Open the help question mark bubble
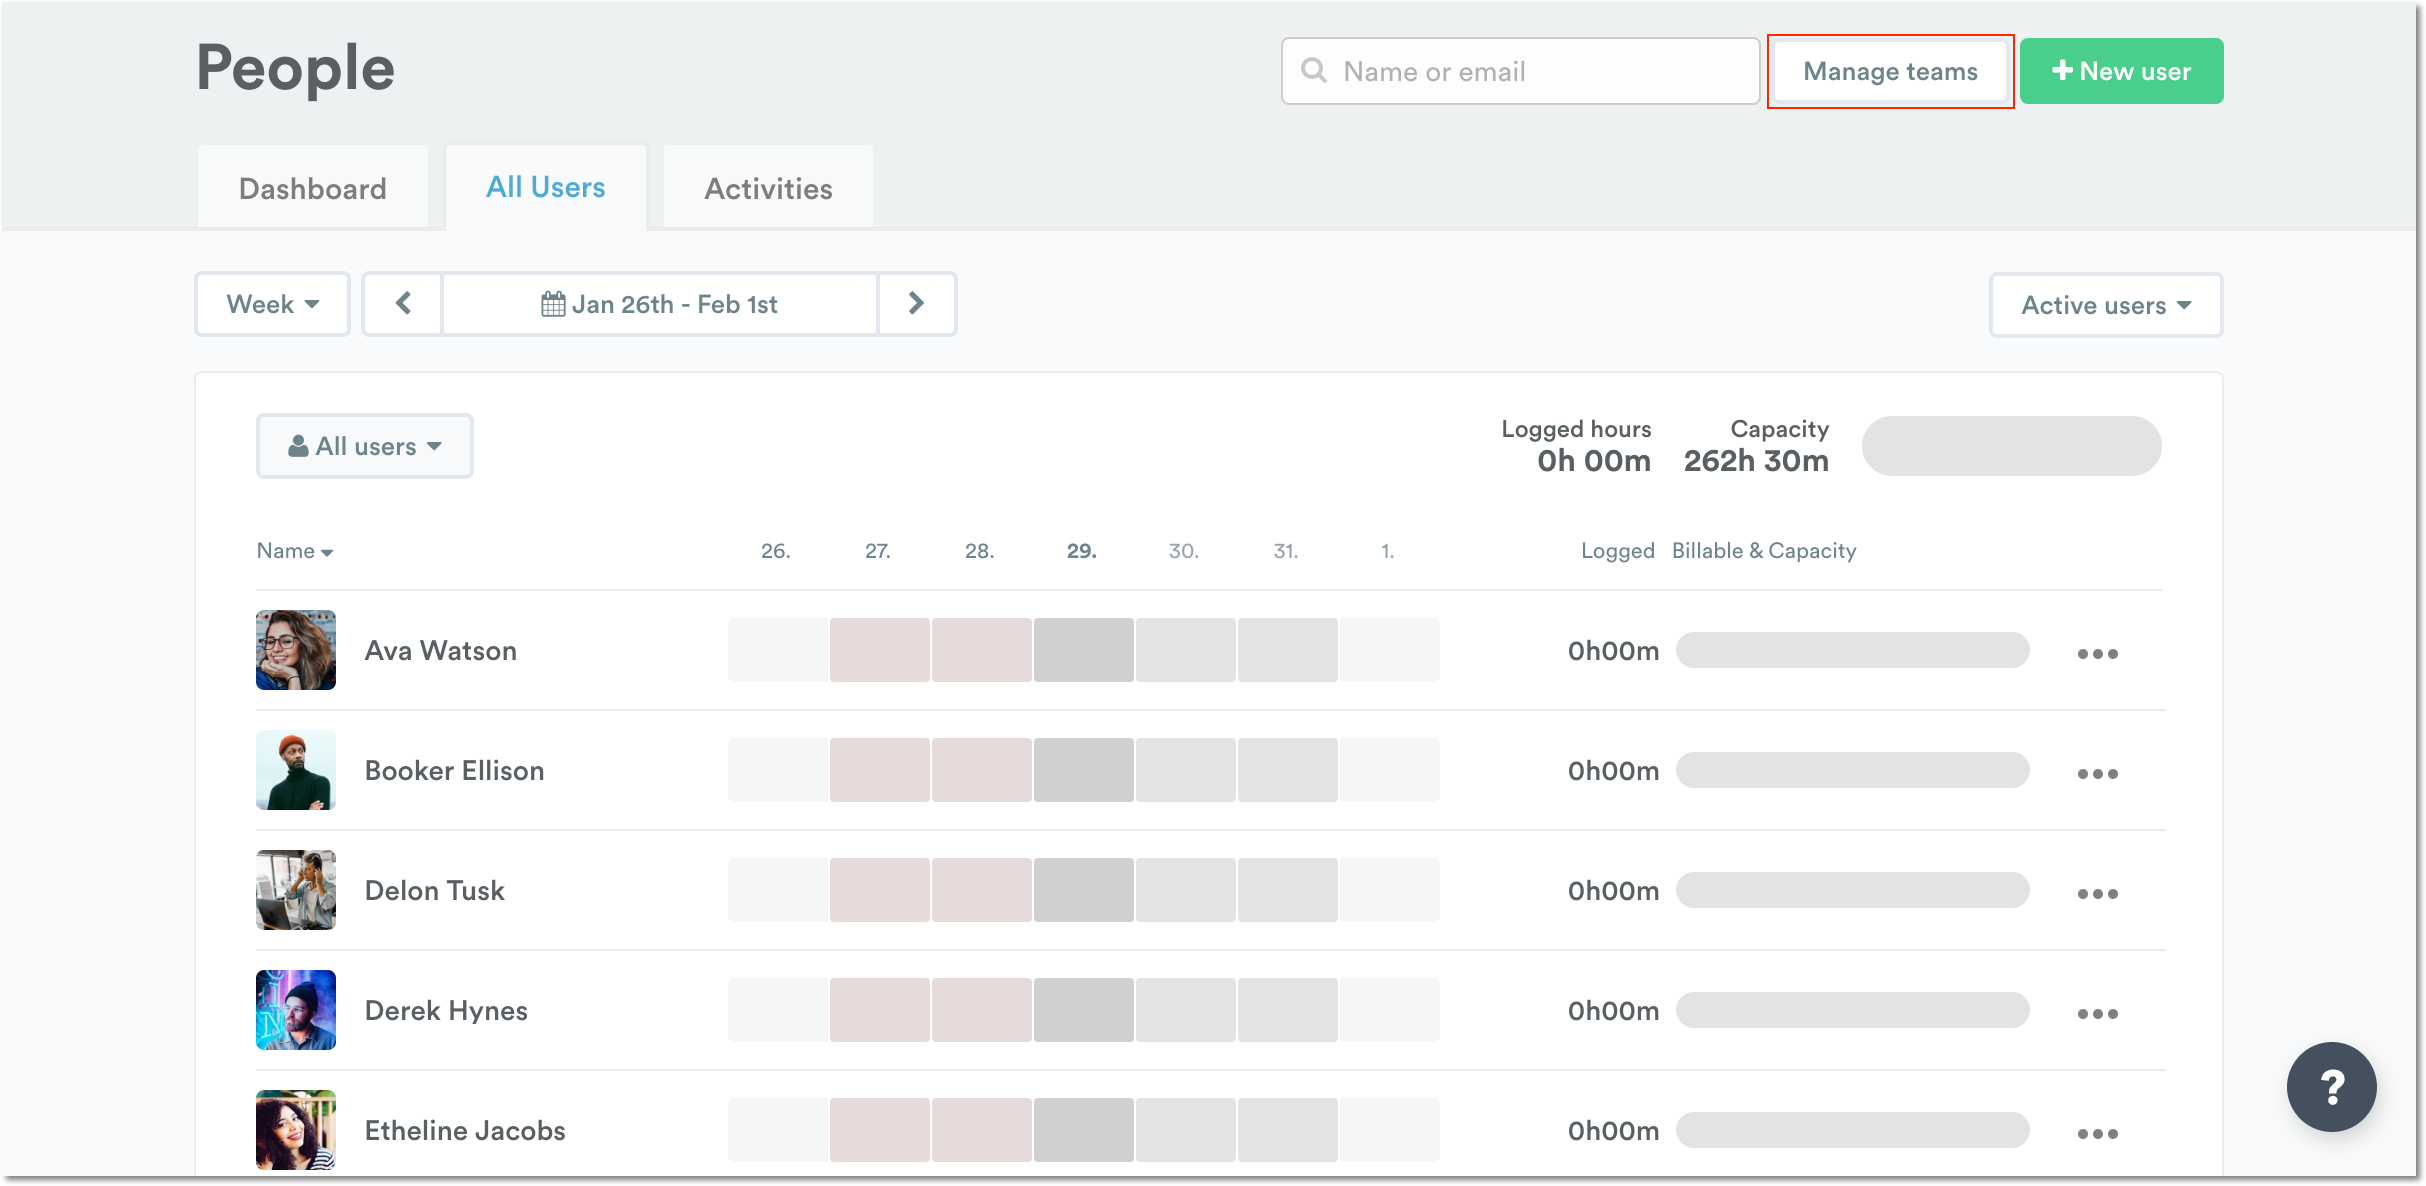 [x=2331, y=1086]
